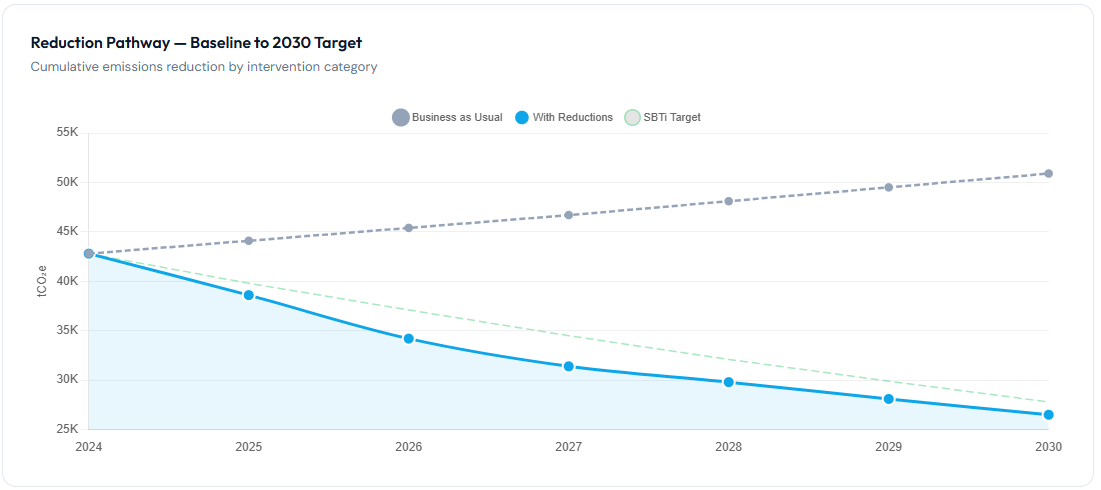The height and width of the screenshot is (490, 1101).
Task: Click the 2026 x-axis label
Action: point(409,447)
